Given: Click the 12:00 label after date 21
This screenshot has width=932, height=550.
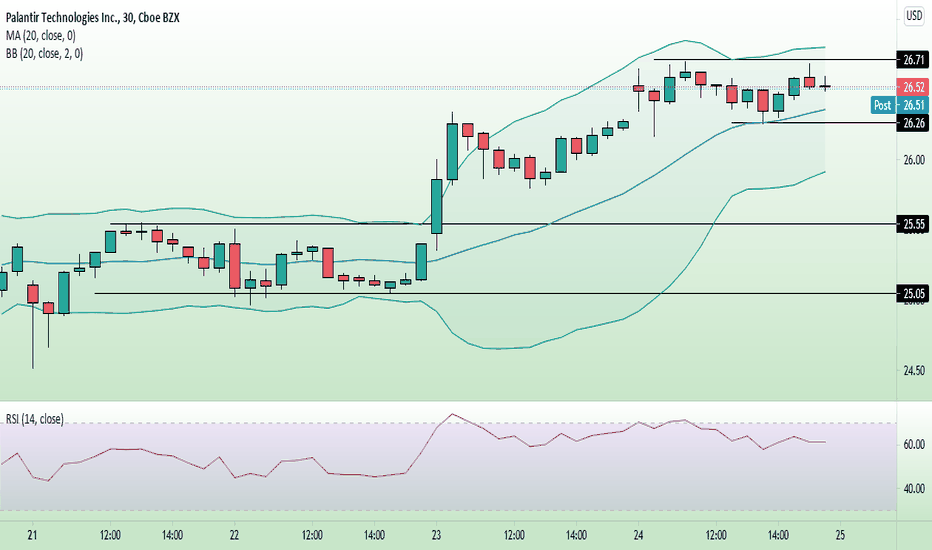Looking at the screenshot, I should [x=110, y=535].
